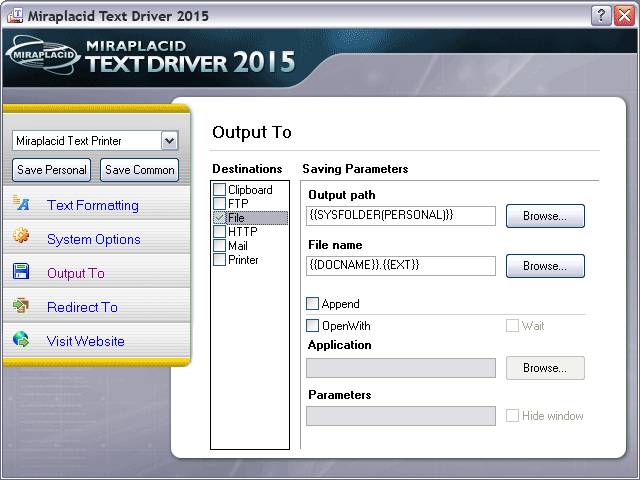640x480 pixels.
Task: Open System Options section
Action: [x=93, y=239]
